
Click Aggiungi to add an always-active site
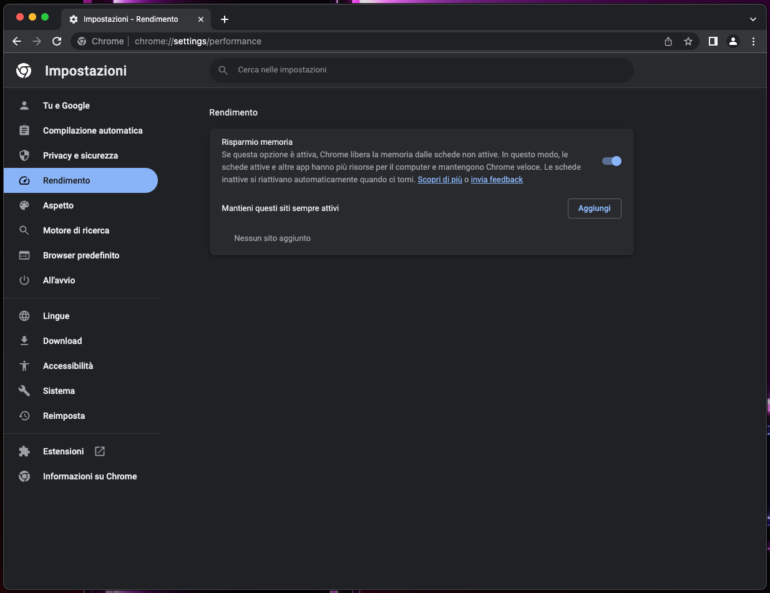594,208
